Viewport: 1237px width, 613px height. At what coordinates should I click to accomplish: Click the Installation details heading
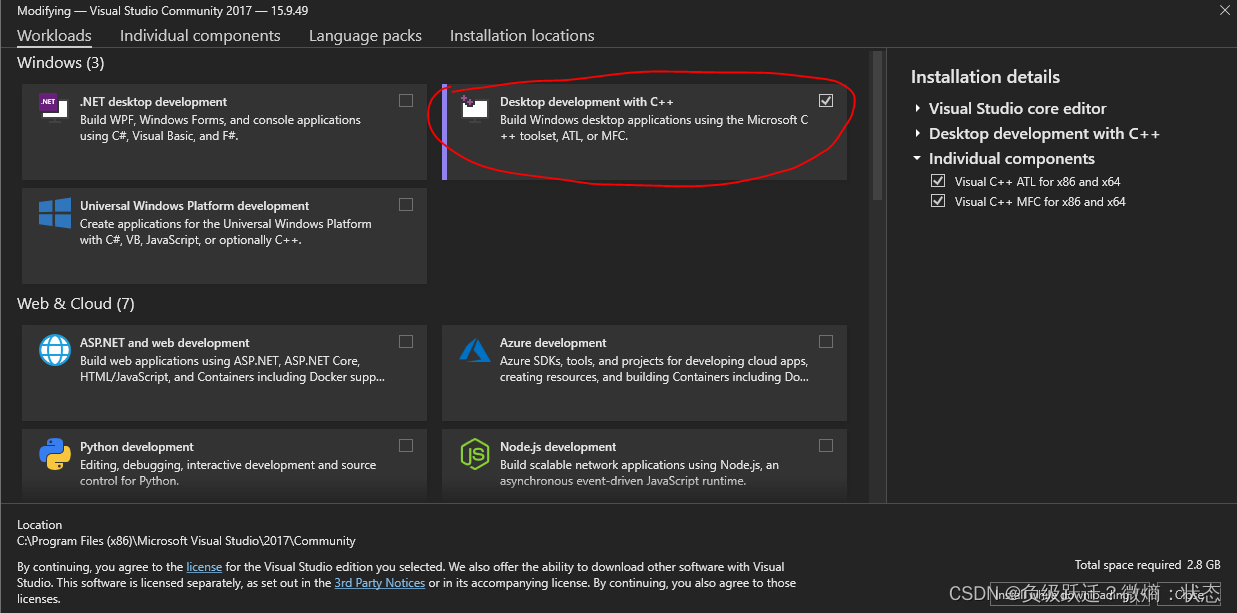(985, 77)
